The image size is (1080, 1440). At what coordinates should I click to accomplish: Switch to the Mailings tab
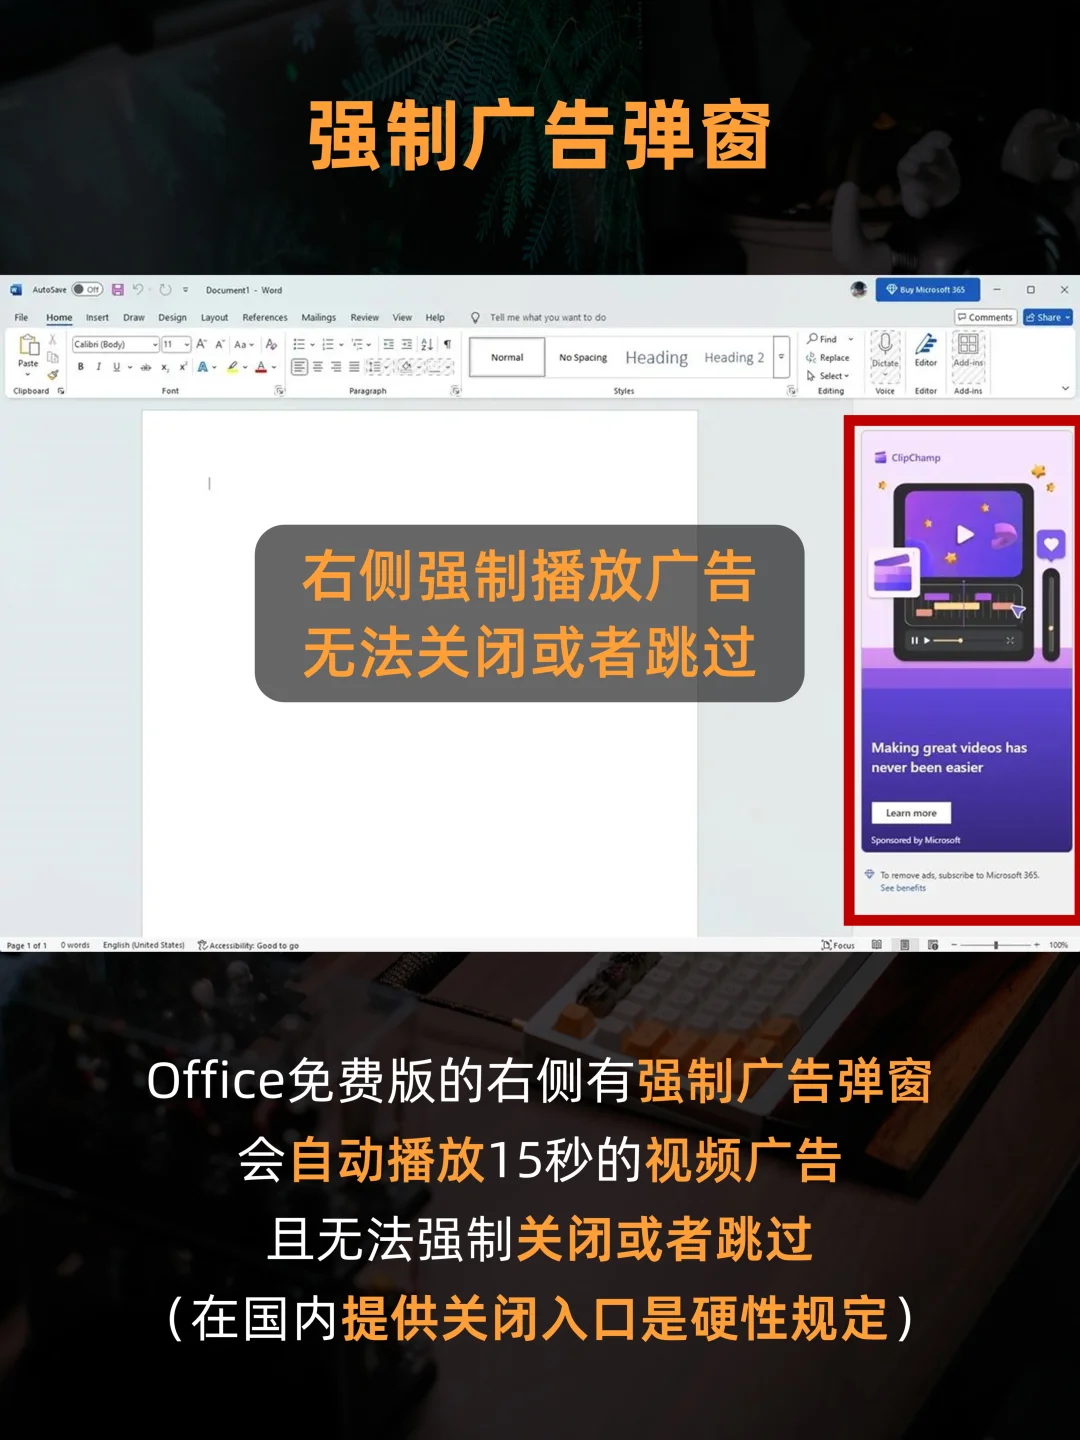pos(319,318)
